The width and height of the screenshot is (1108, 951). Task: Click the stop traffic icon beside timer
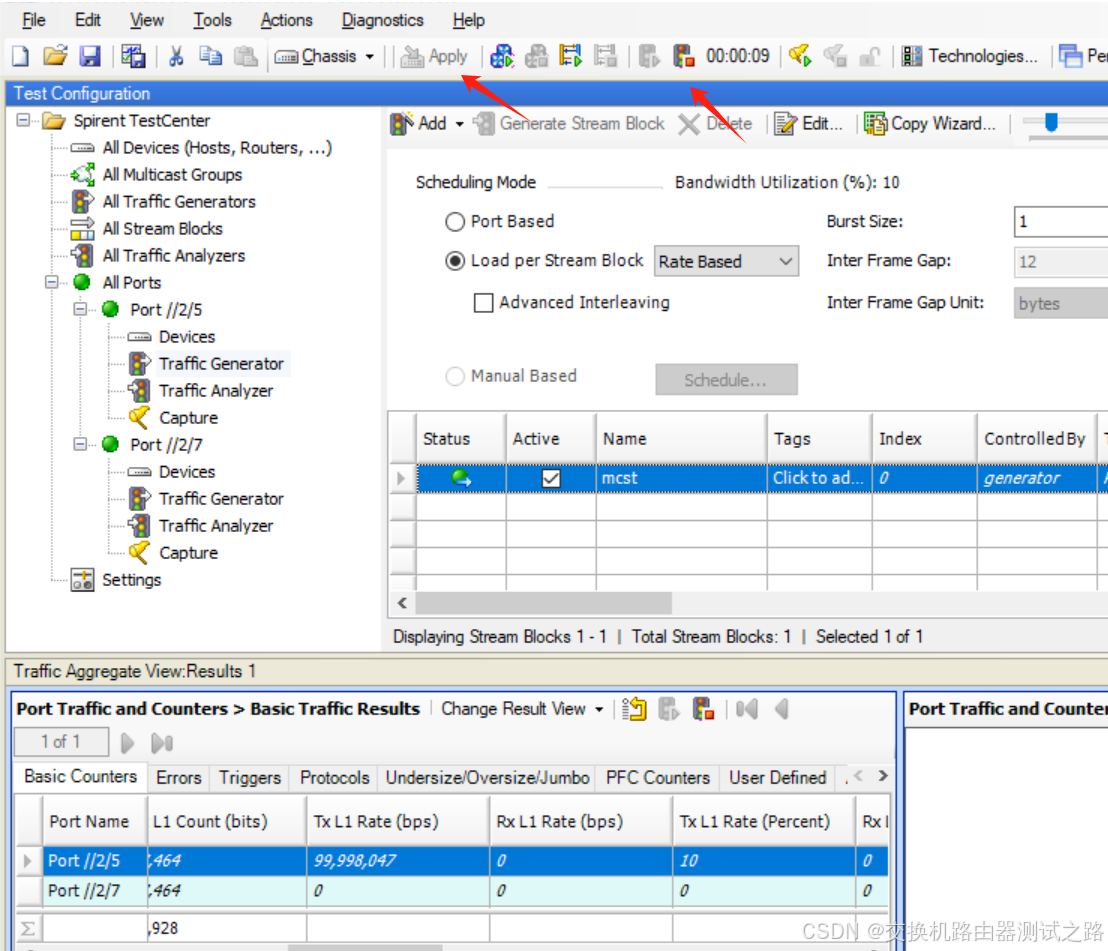683,56
